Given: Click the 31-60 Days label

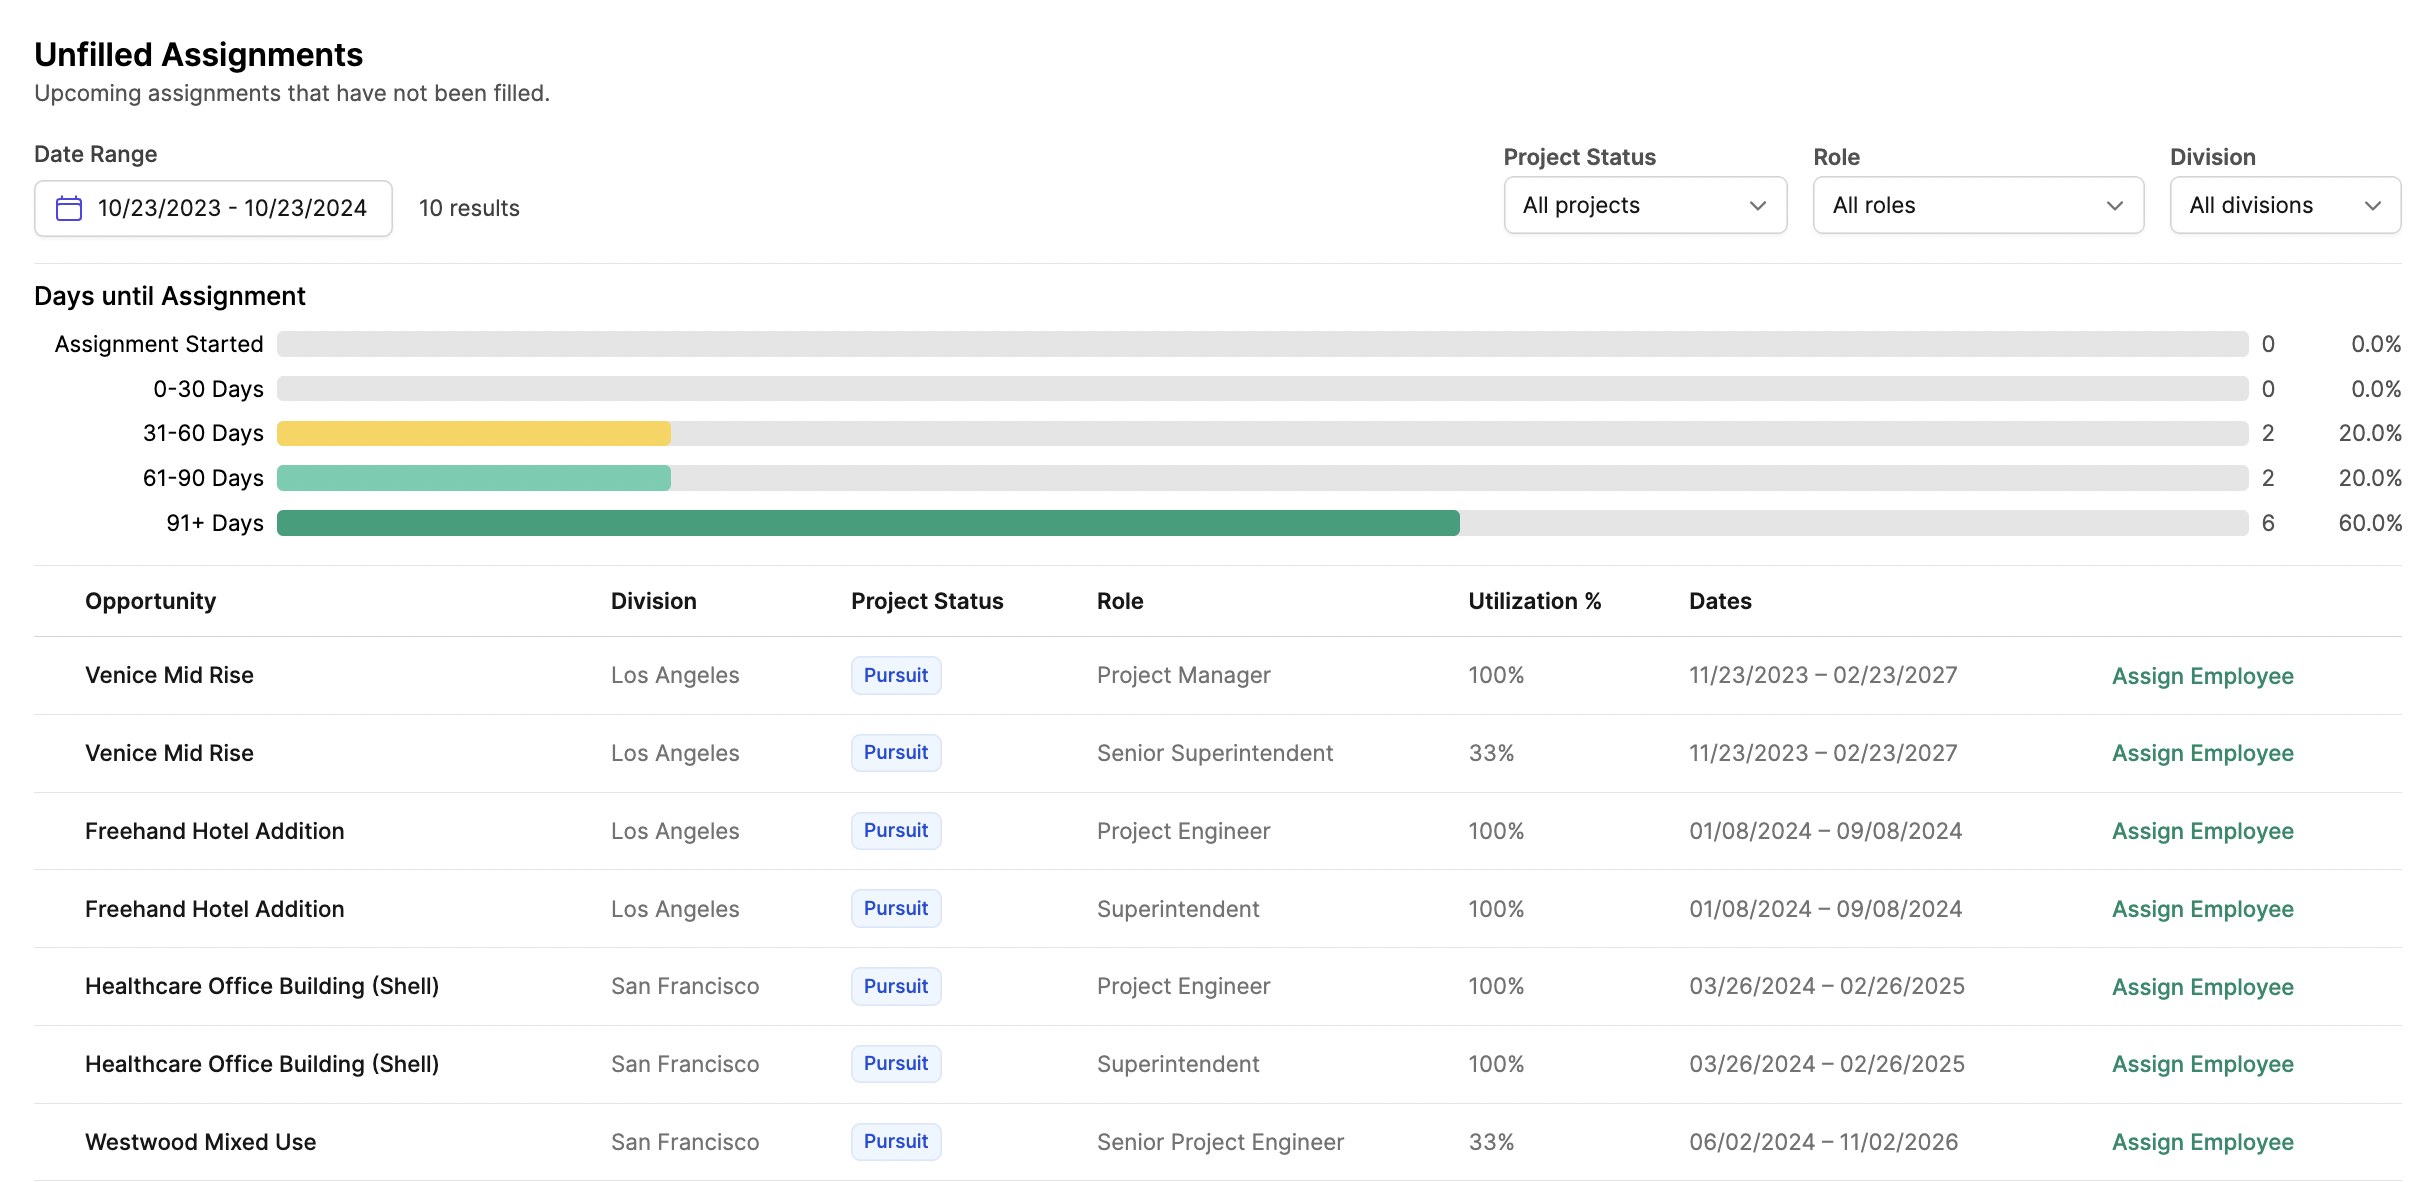Looking at the screenshot, I should pos(203,433).
